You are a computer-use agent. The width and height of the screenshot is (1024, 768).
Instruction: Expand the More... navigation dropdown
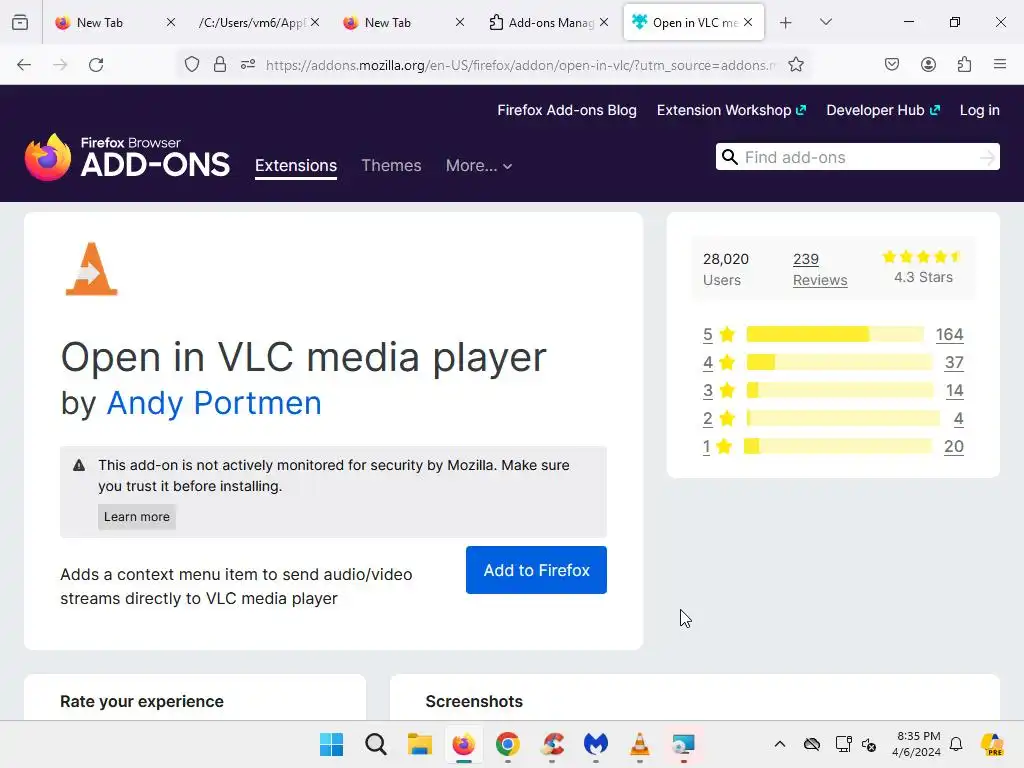point(479,166)
